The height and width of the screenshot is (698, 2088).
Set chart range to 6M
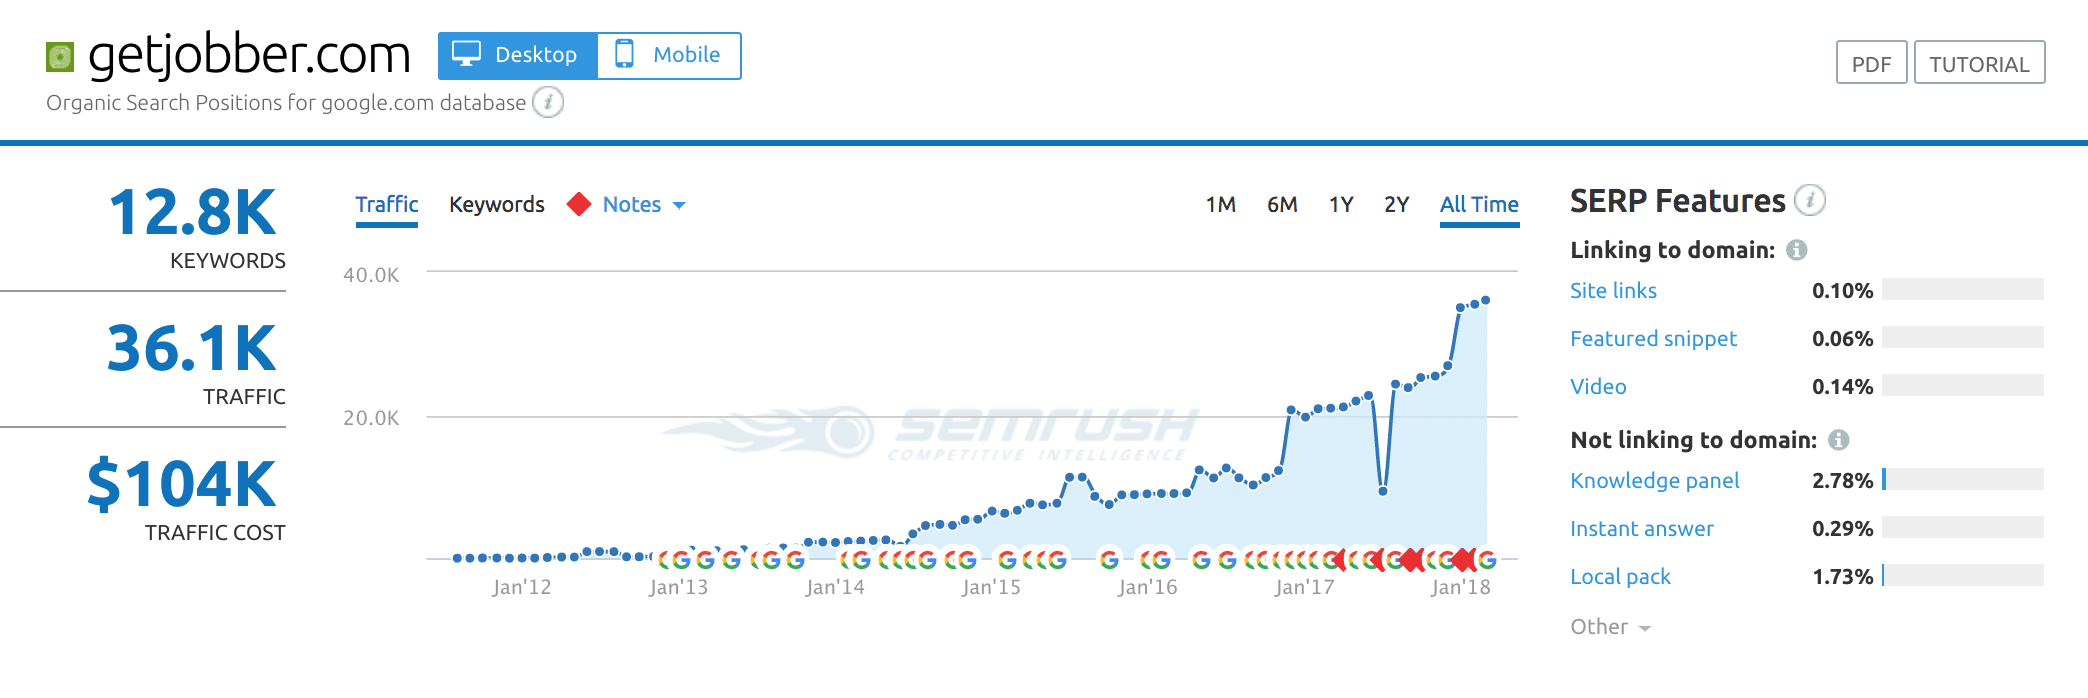tap(1282, 205)
